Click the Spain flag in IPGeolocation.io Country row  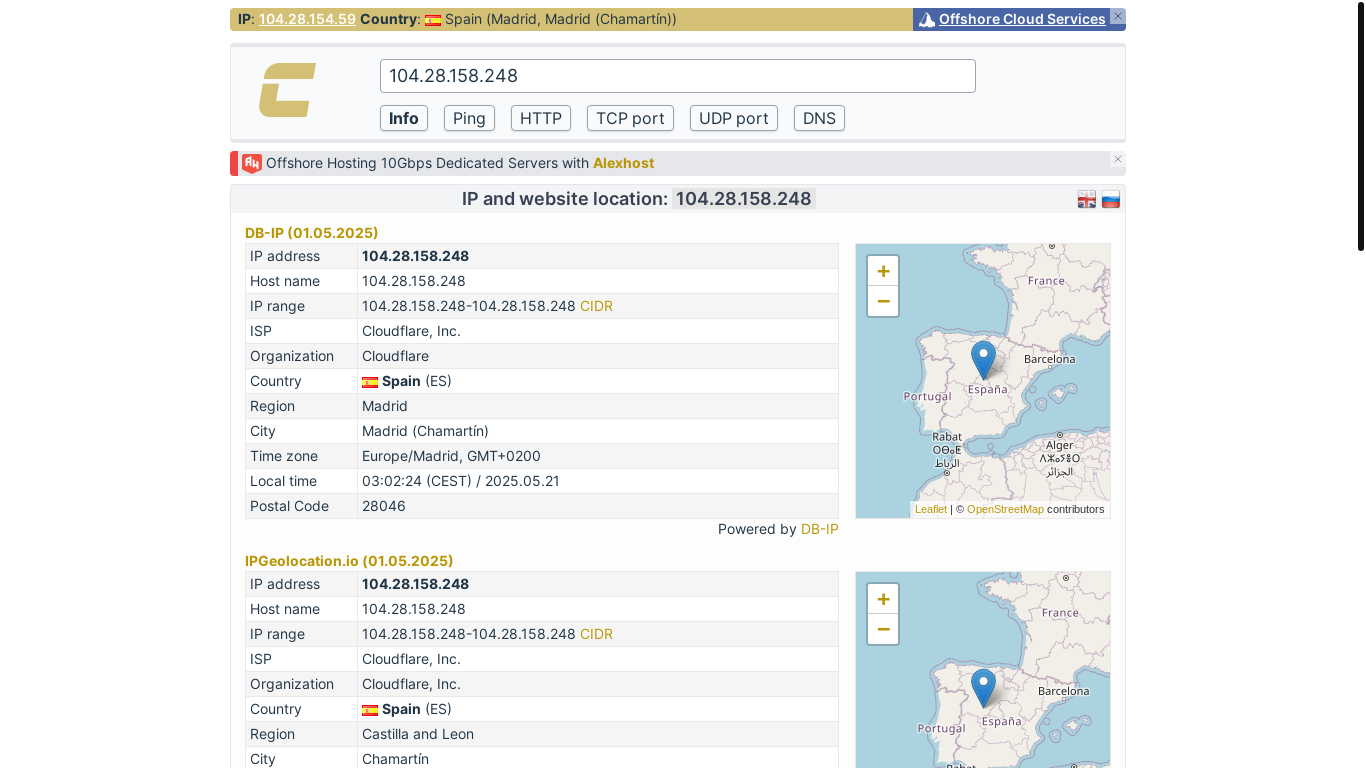(370, 710)
